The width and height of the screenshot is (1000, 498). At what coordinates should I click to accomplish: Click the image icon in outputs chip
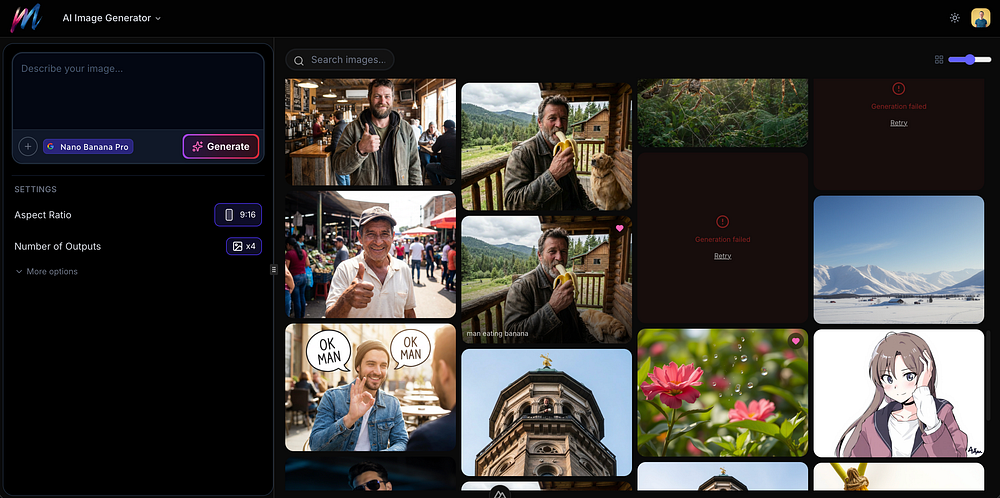(237, 246)
